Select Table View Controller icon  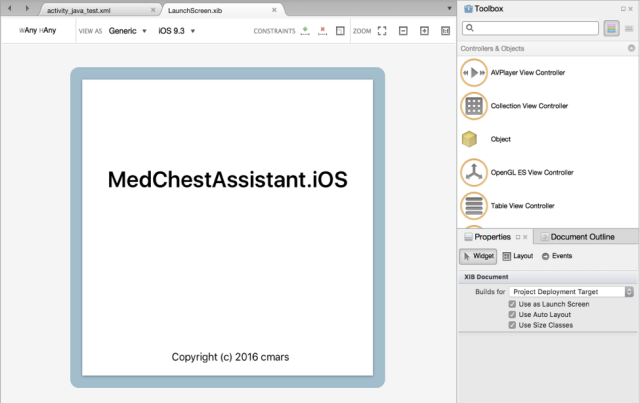point(474,206)
